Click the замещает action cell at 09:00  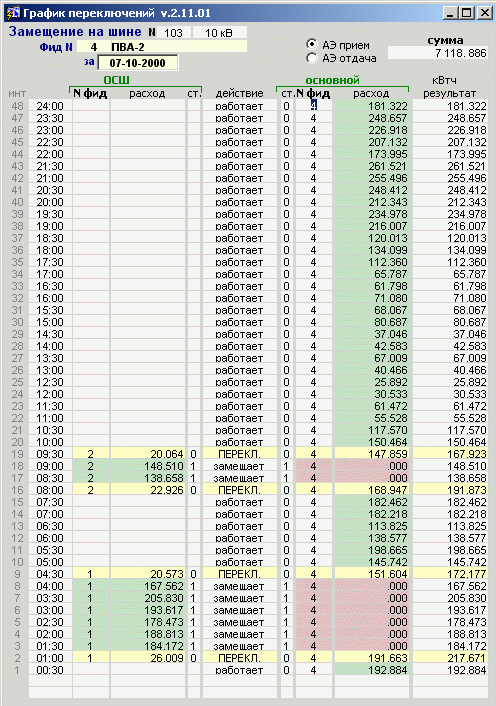(x=239, y=466)
